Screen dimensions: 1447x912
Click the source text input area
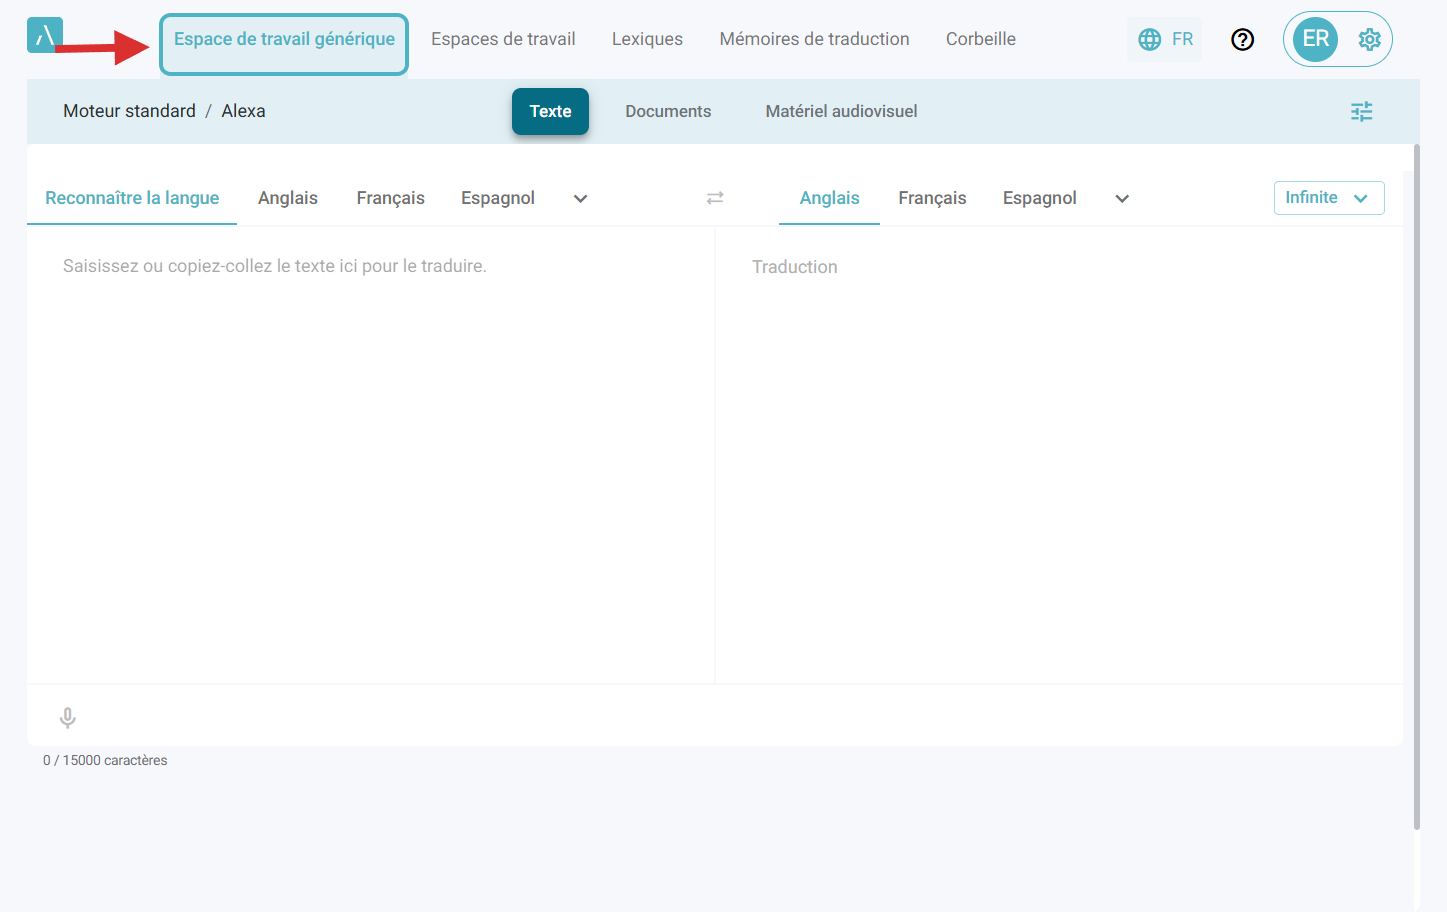tap(370, 450)
